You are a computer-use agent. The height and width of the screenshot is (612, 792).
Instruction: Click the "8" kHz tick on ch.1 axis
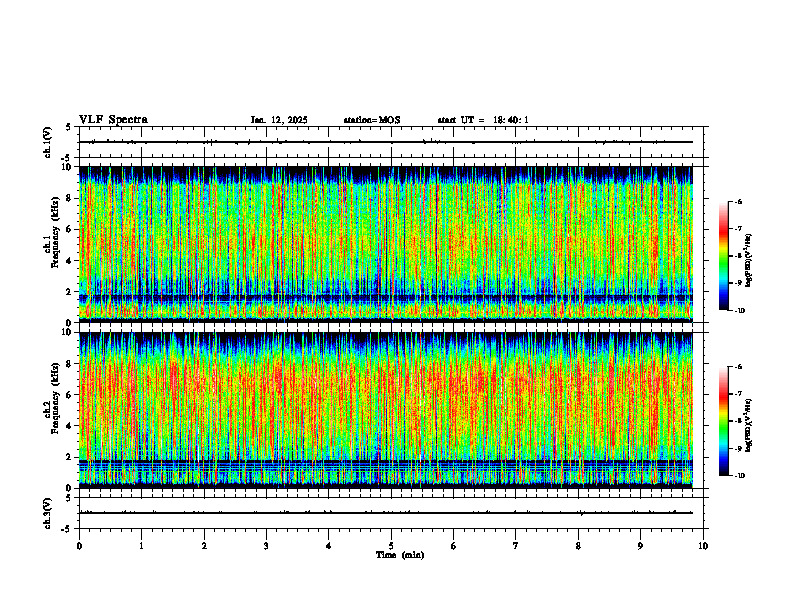coord(69,198)
